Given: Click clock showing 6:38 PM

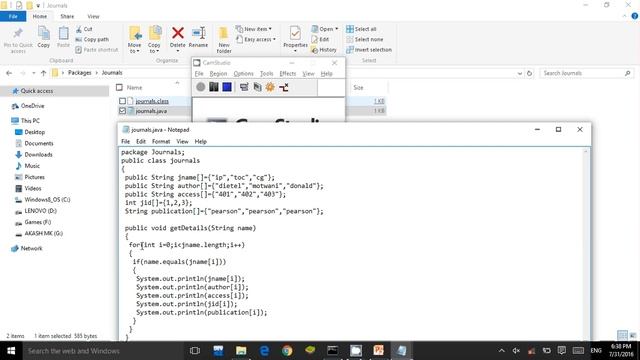Looking at the screenshot, I should tap(621, 347).
